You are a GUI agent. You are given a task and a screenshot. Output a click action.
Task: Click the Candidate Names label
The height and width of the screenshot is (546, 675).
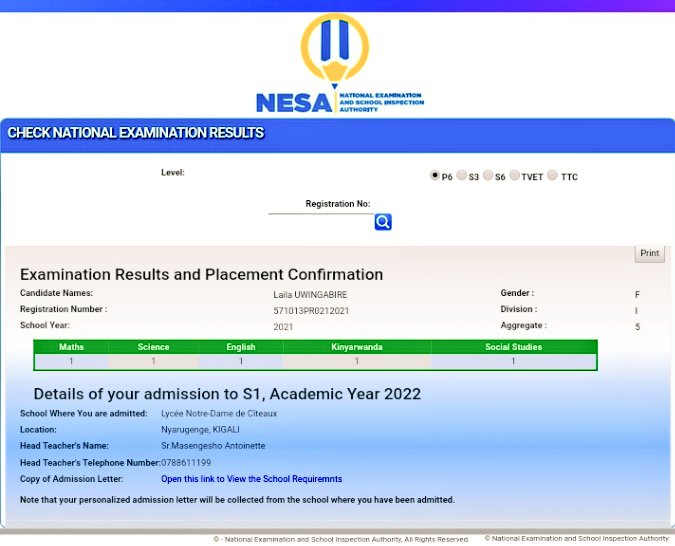pos(56,293)
